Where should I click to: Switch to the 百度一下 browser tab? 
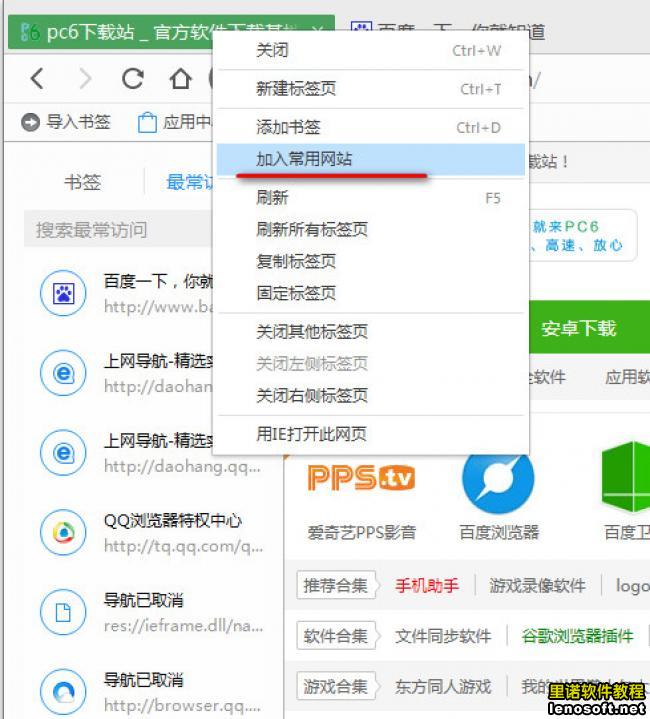click(x=447, y=32)
